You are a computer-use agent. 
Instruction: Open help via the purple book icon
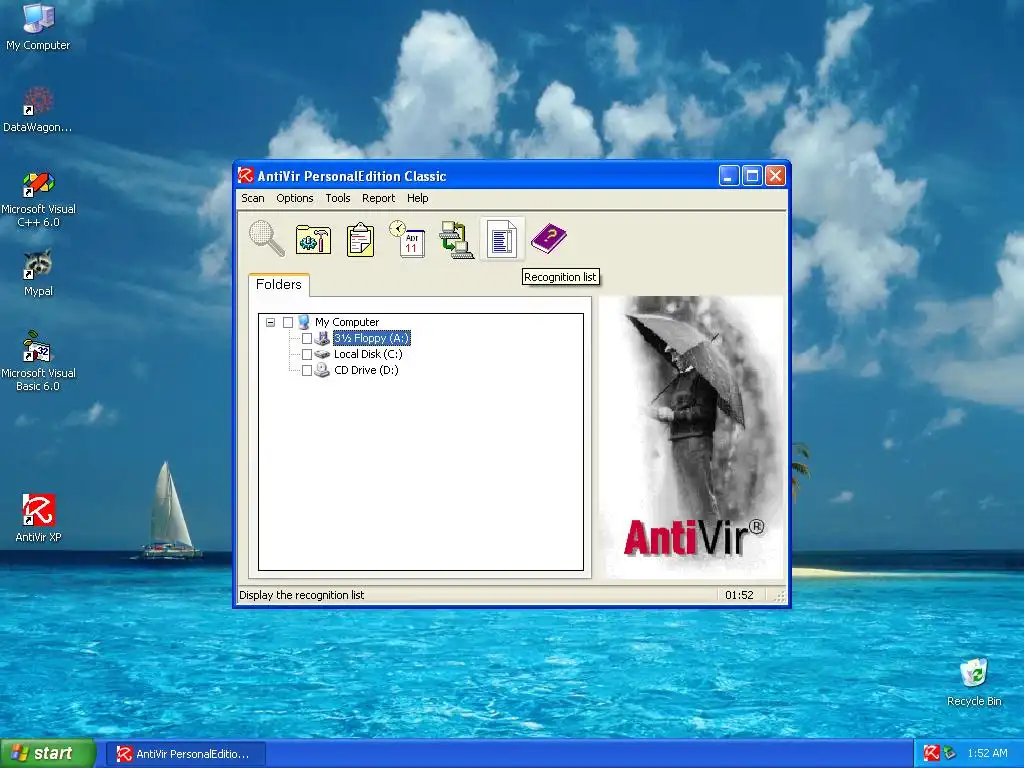pos(549,238)
